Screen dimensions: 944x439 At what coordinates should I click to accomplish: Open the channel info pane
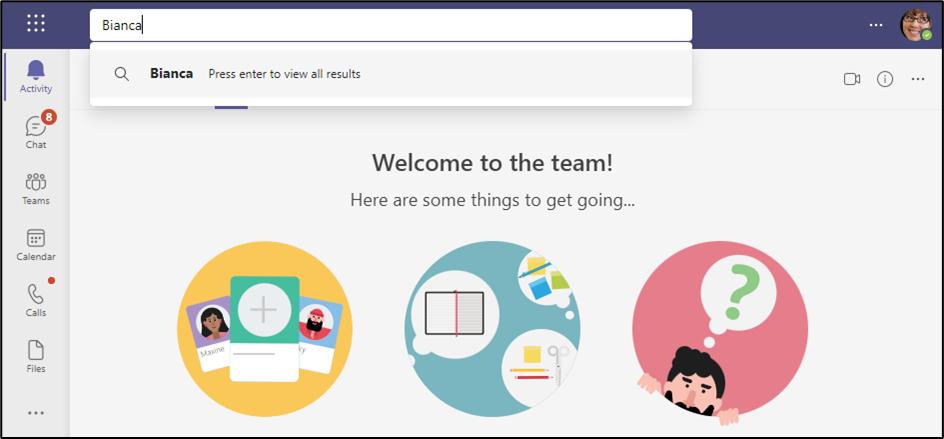(x=885, y=79)
